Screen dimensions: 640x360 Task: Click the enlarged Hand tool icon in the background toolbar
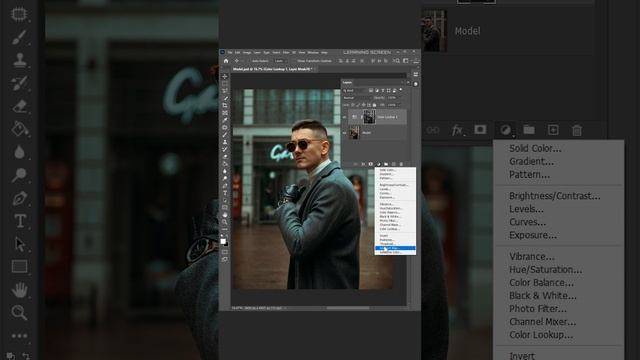(19, 290)
